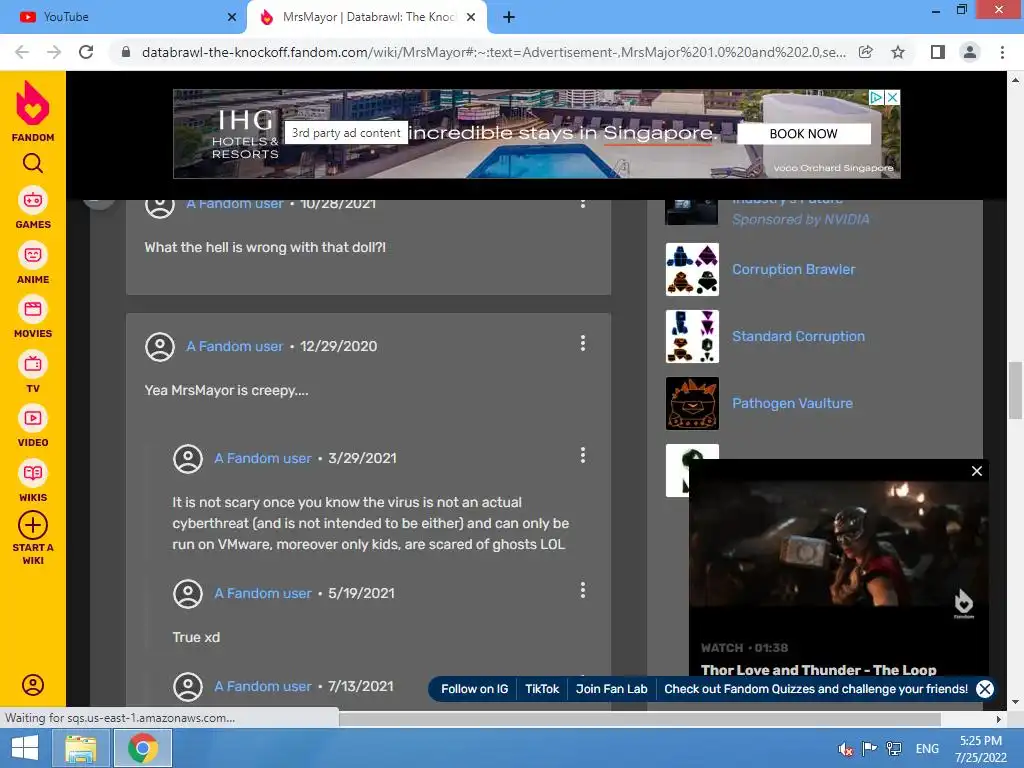The height and width of the screenshot is (768, 1024).
Task: Click Follow on IG link
Action: pos(474,689)
